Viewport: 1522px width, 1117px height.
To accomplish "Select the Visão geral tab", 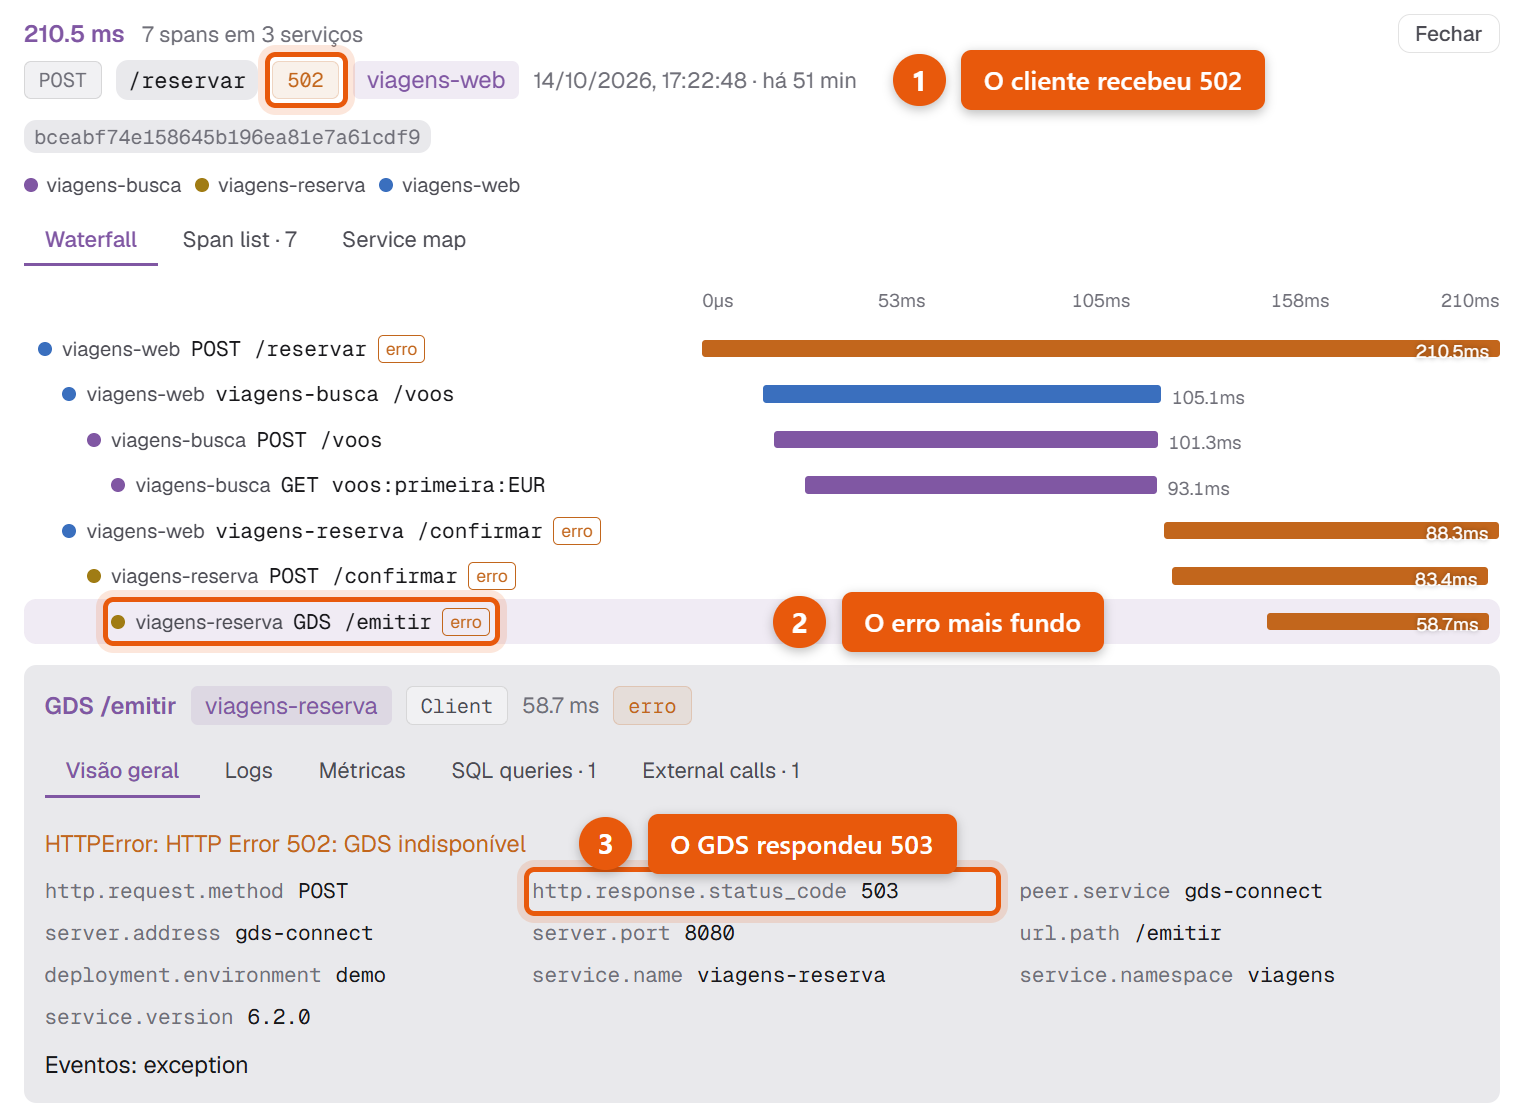I will pyautogui.click(x=122, y=771).
